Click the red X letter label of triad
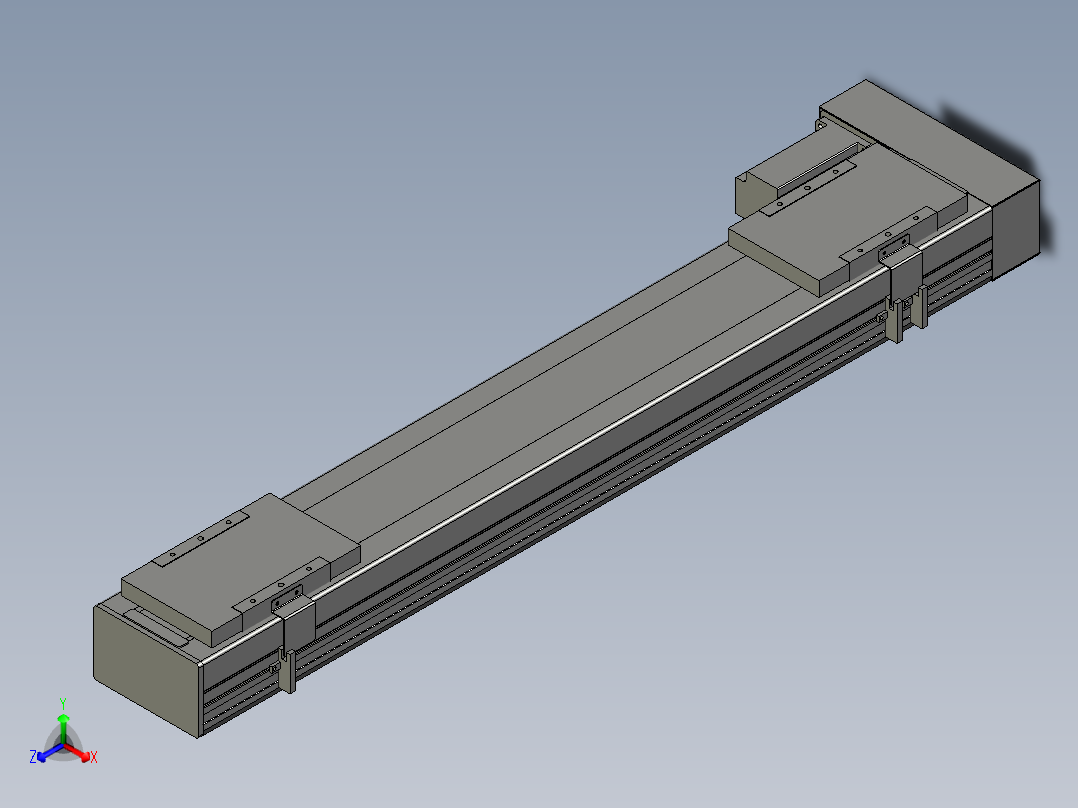The image size is (1078, 808). coord(93,758)
